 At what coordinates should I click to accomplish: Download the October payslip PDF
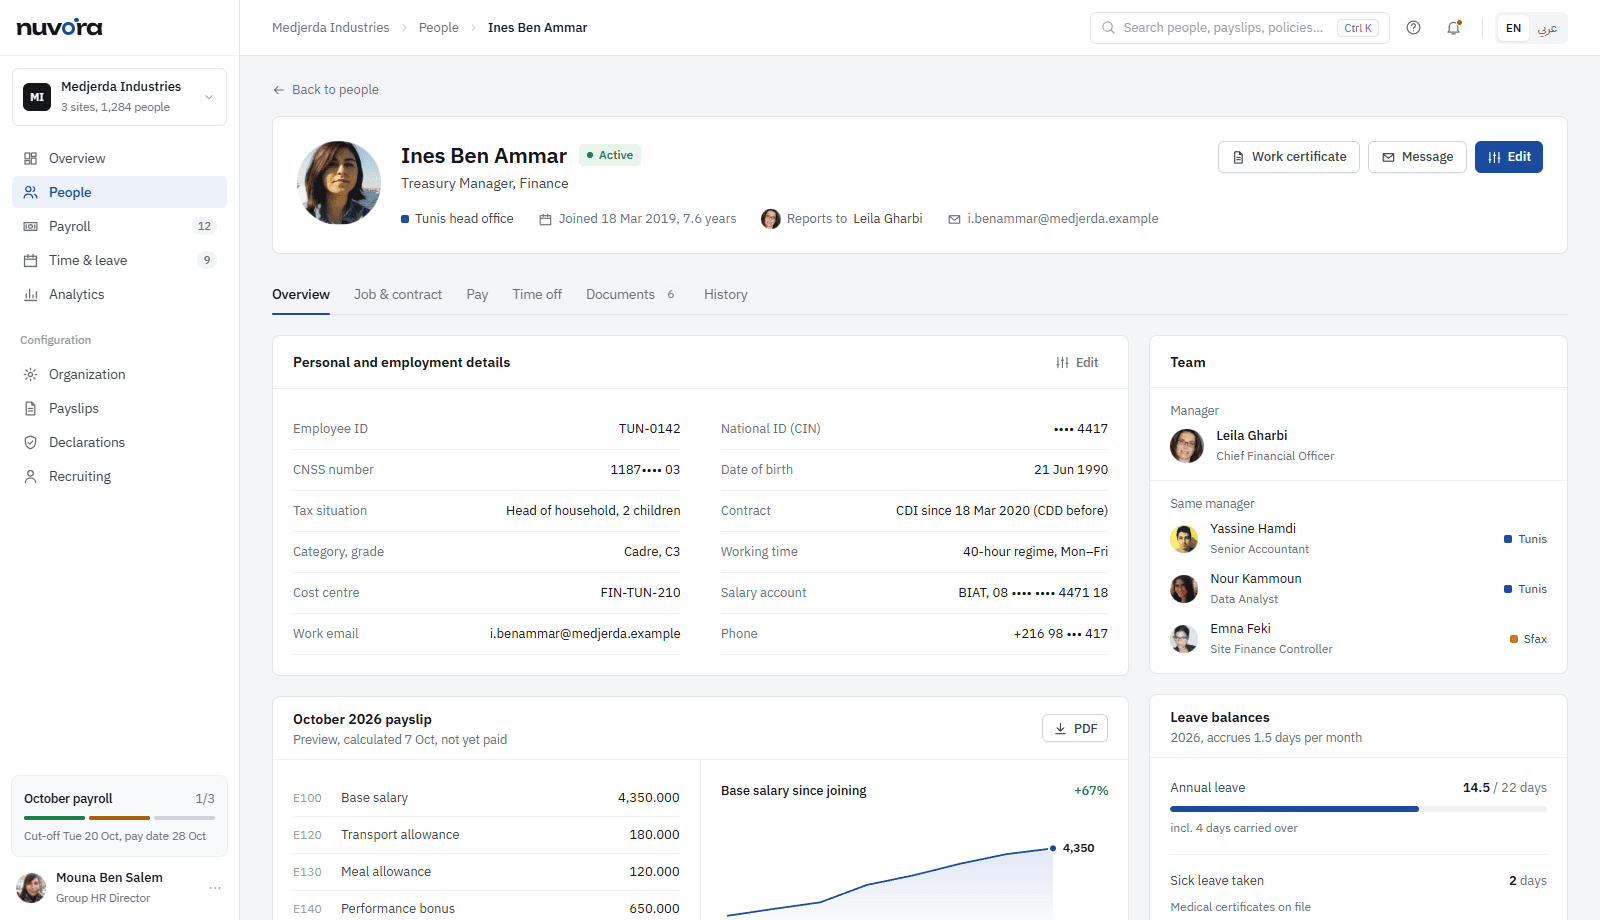click(x=1075, y=728)
